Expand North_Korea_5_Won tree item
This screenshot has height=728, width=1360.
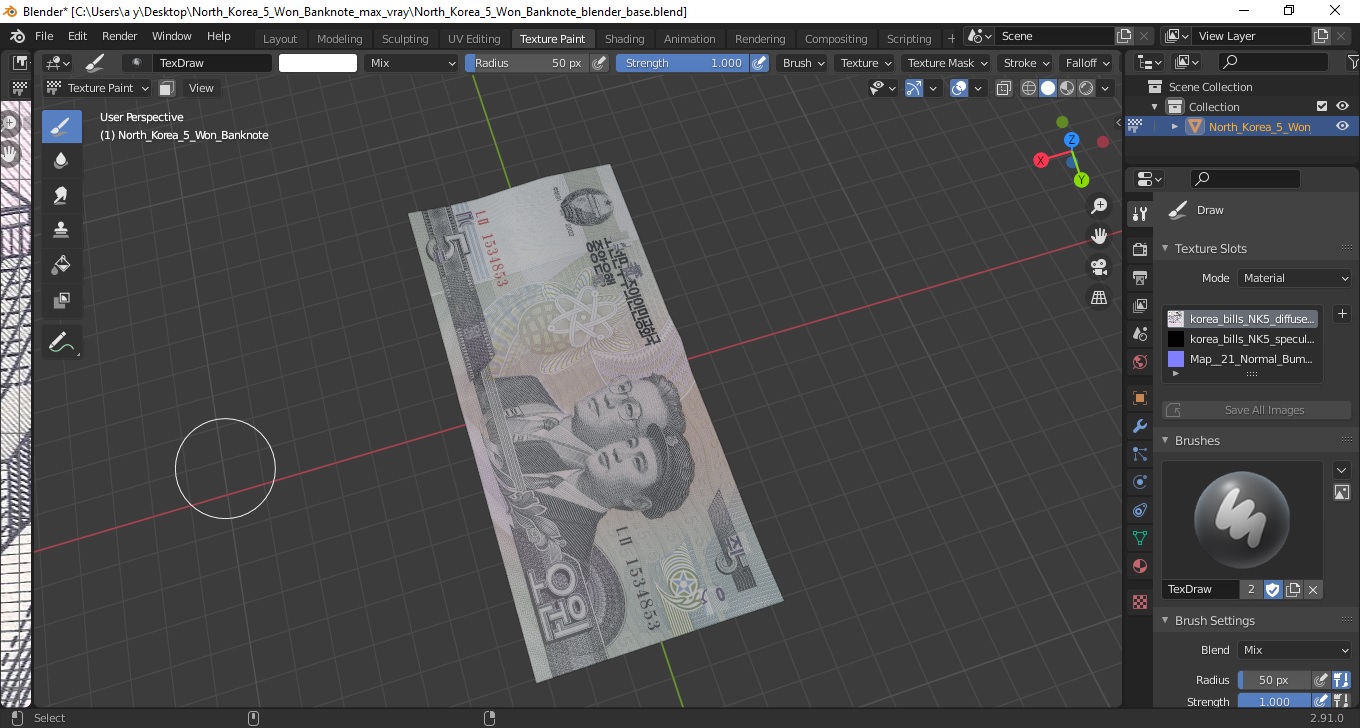1175,126
